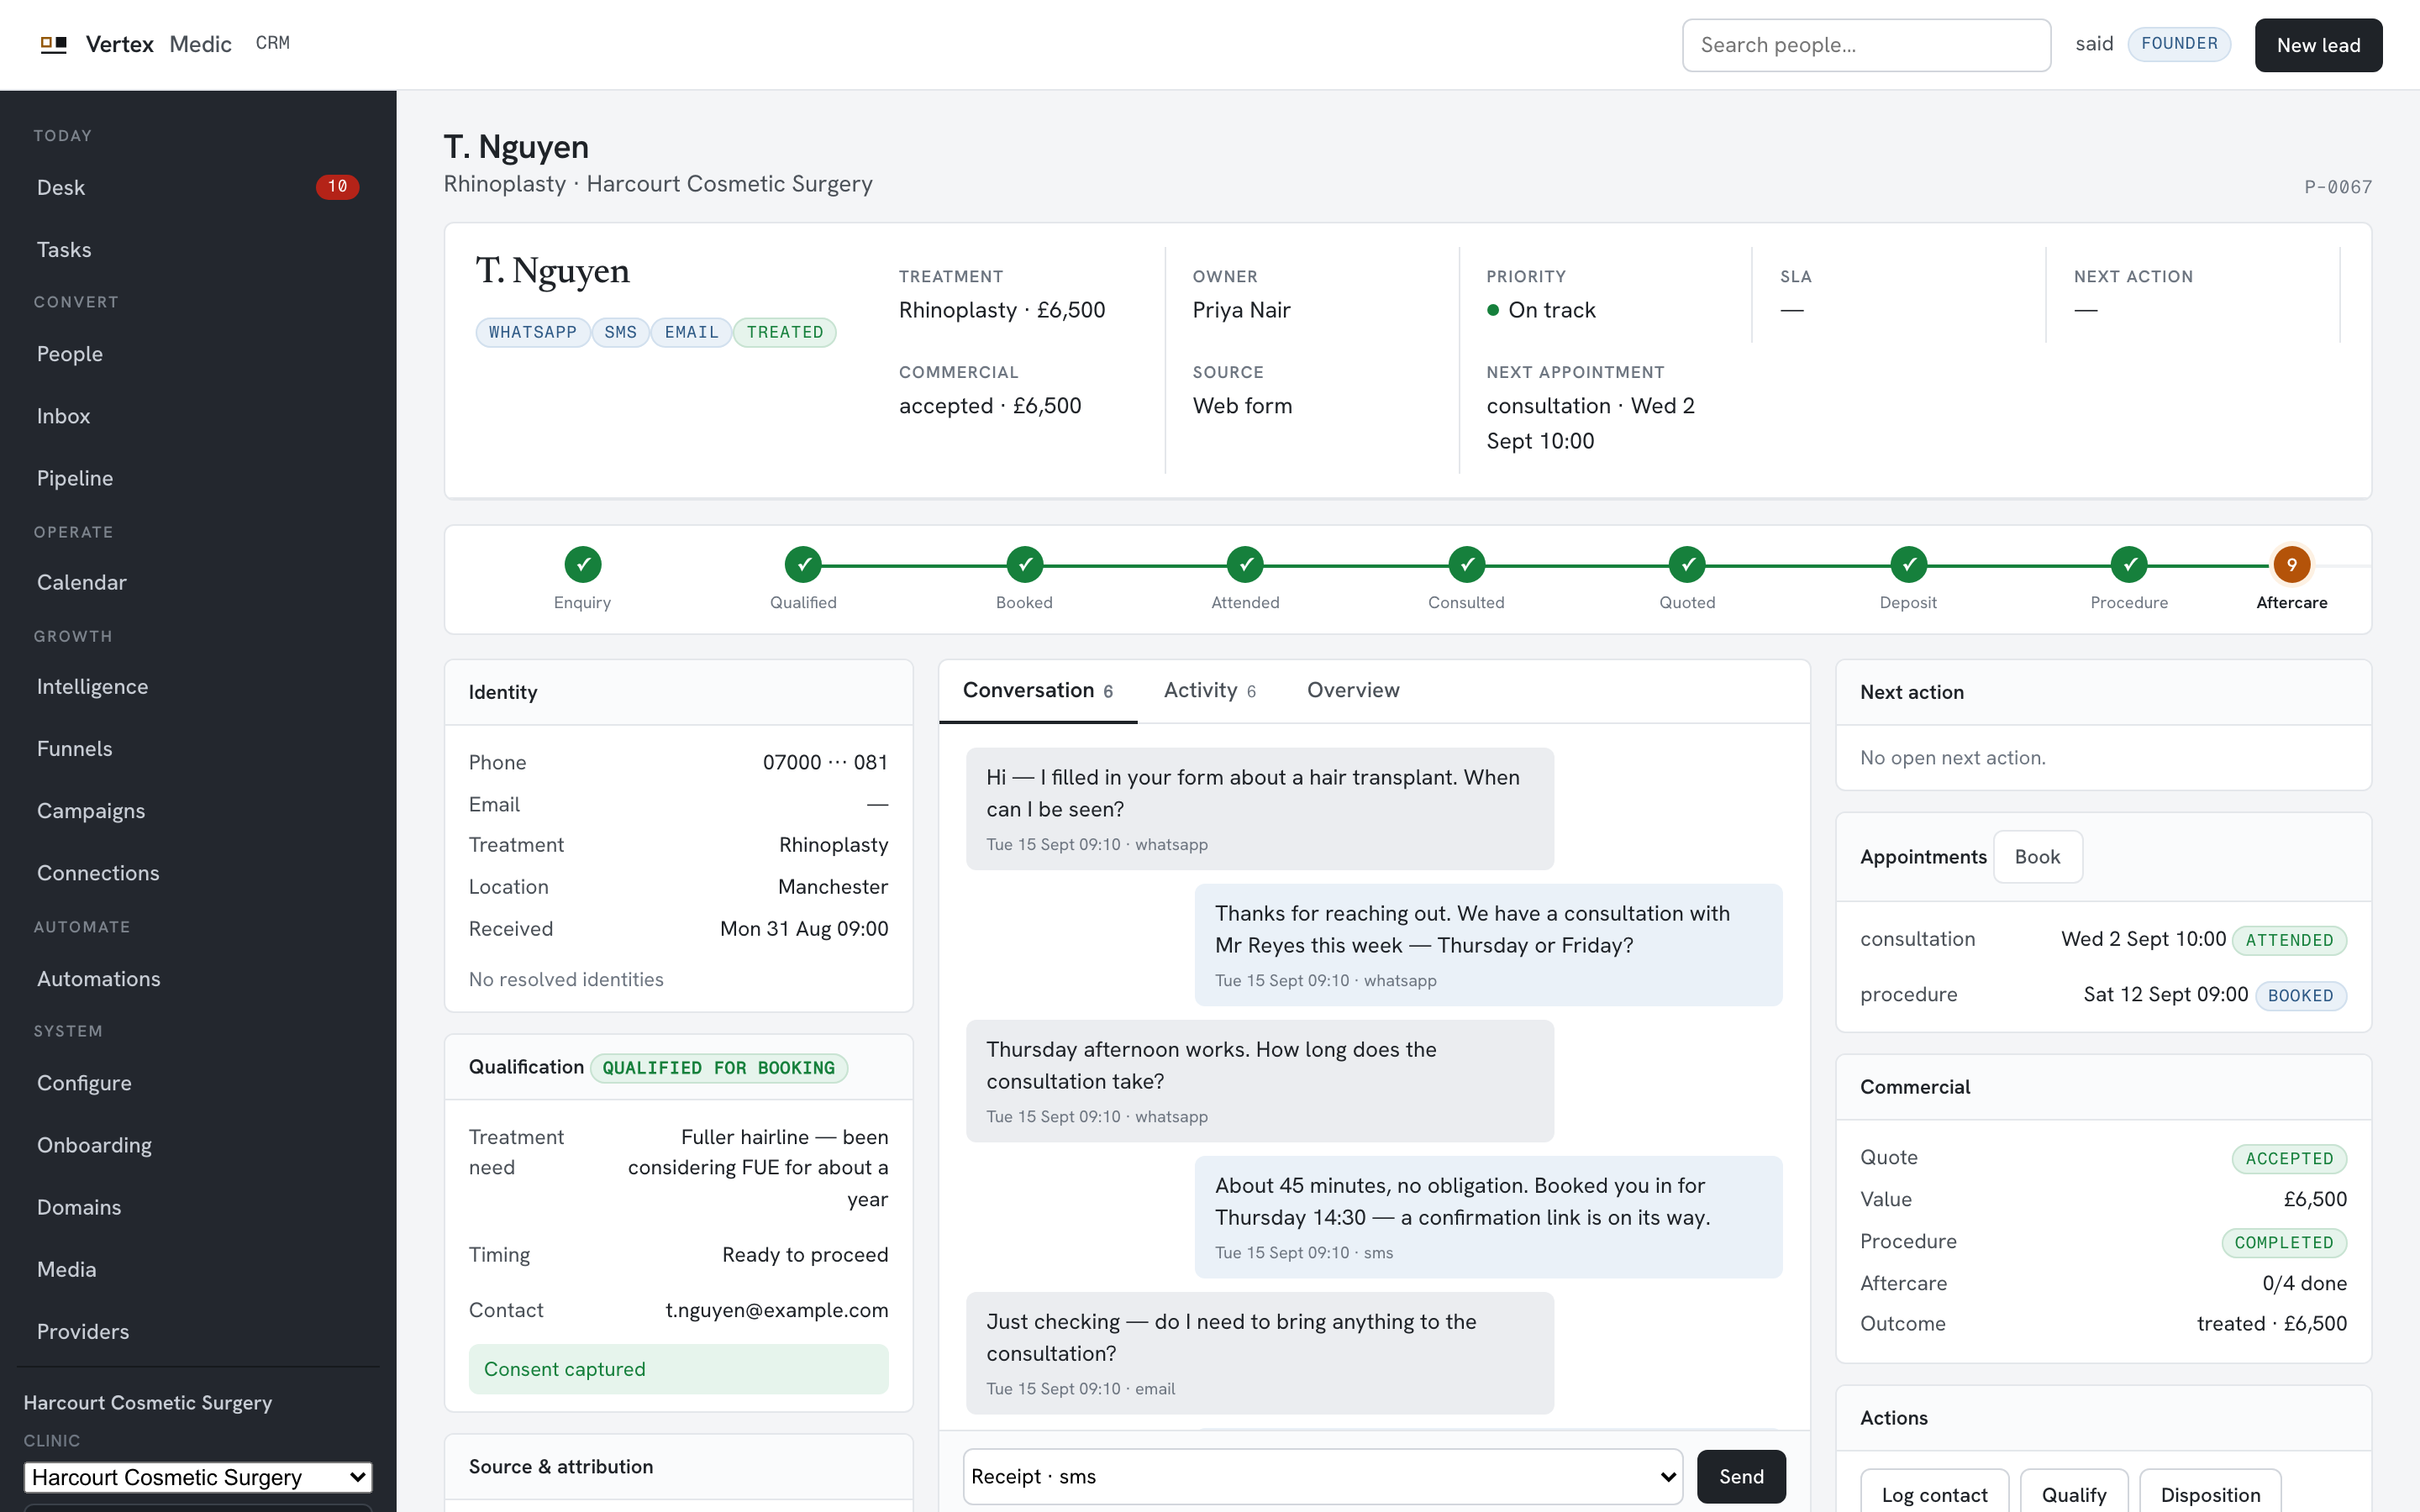Click the BOOKED procedure badge
Image resolution: width=2420 pixels, height=1512 pixels.
click(2300, 996)
